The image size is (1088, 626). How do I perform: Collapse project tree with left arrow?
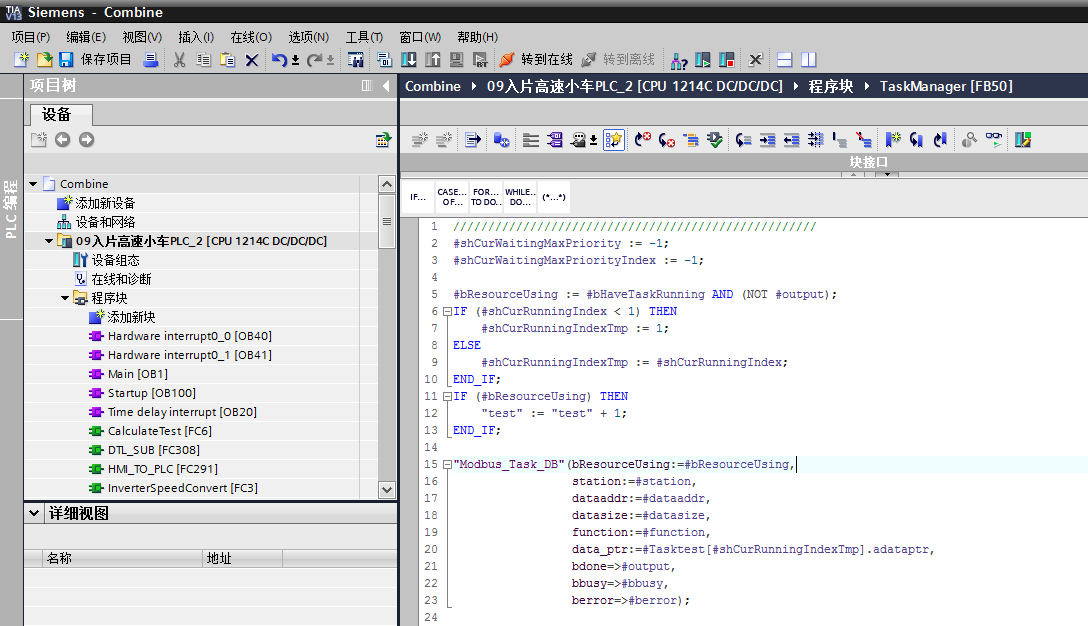pos(386,85)
